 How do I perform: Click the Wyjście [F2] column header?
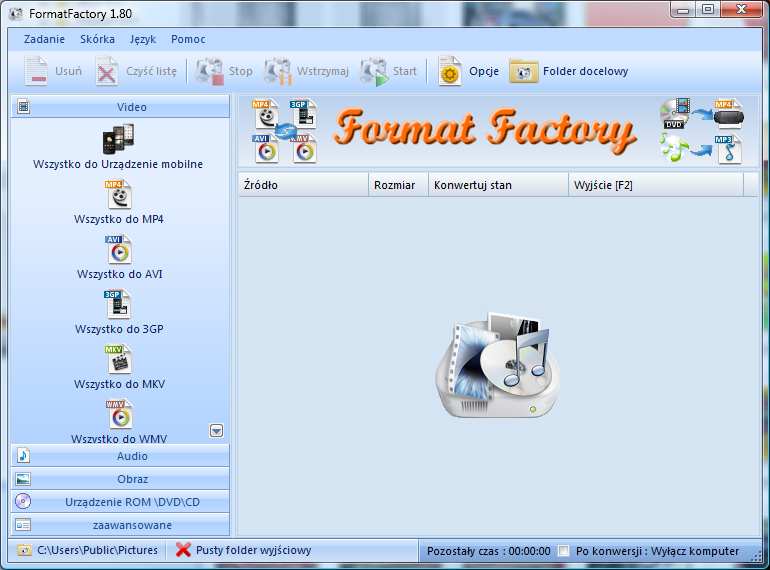[x=656, y=185]
